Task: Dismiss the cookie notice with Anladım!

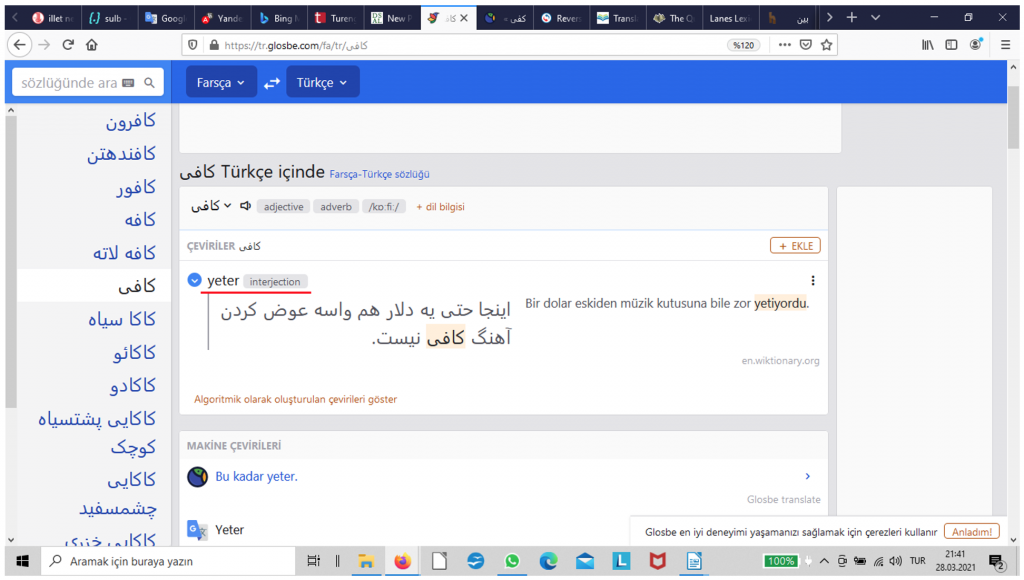Action: click(971, 532)
